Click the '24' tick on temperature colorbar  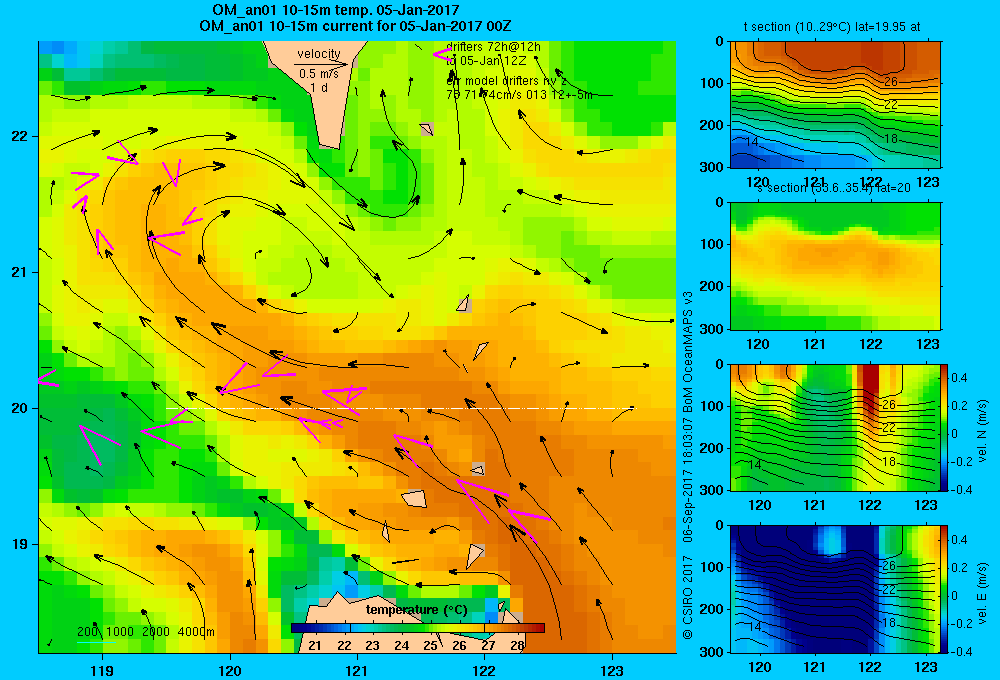[402, 646]
